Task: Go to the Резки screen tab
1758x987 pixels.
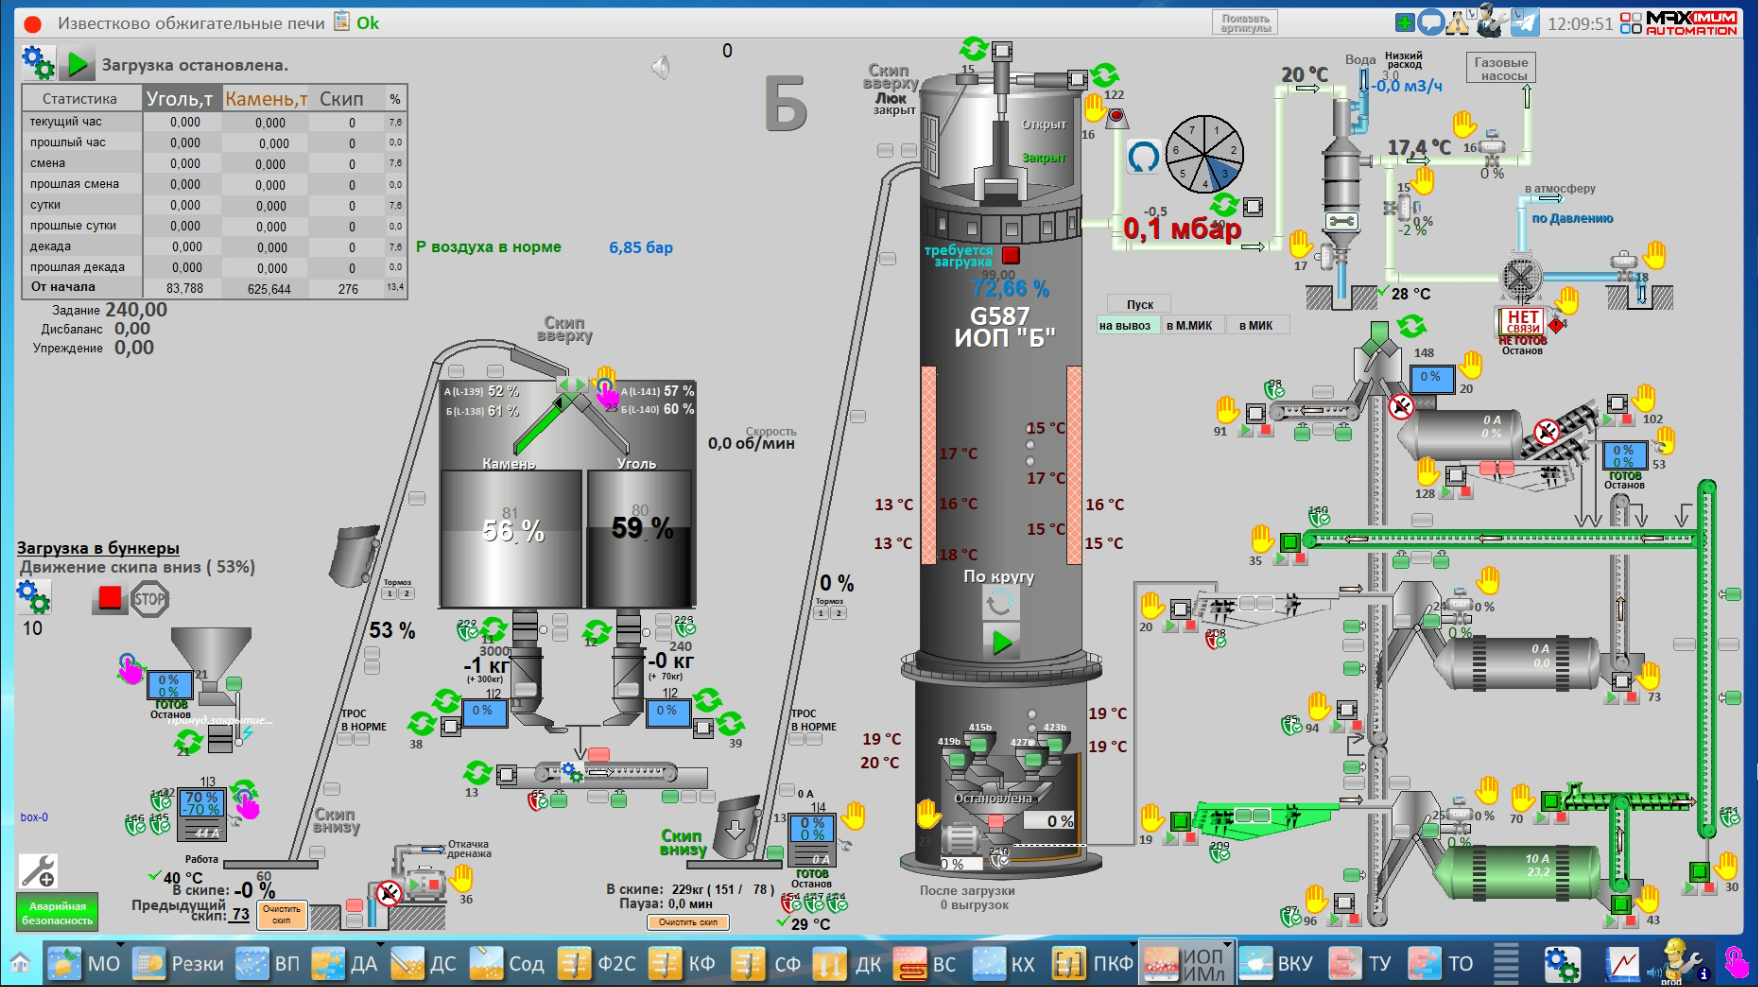Action: [179, 964]
